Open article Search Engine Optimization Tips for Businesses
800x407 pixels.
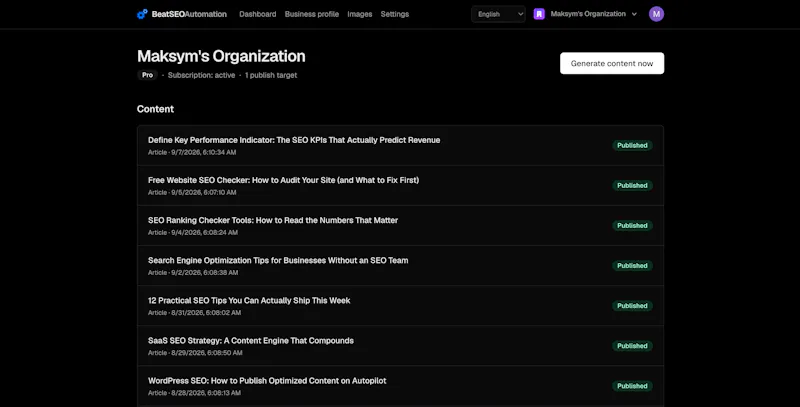tap(278, 261)
